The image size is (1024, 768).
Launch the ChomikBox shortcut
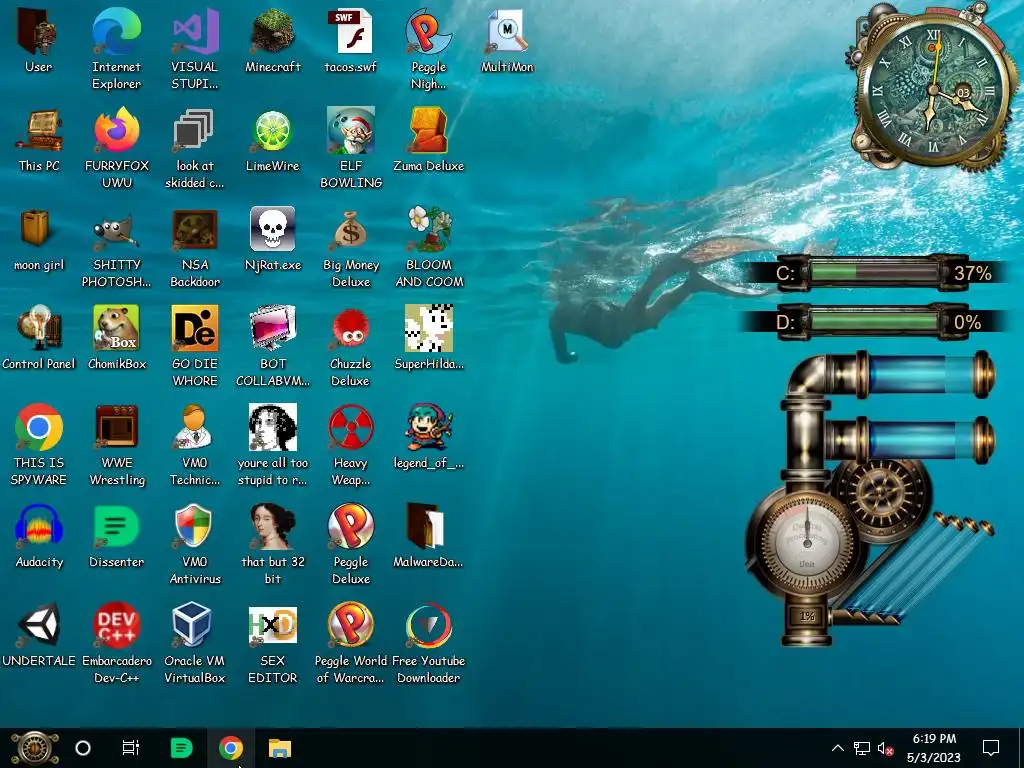coord(116,337)
